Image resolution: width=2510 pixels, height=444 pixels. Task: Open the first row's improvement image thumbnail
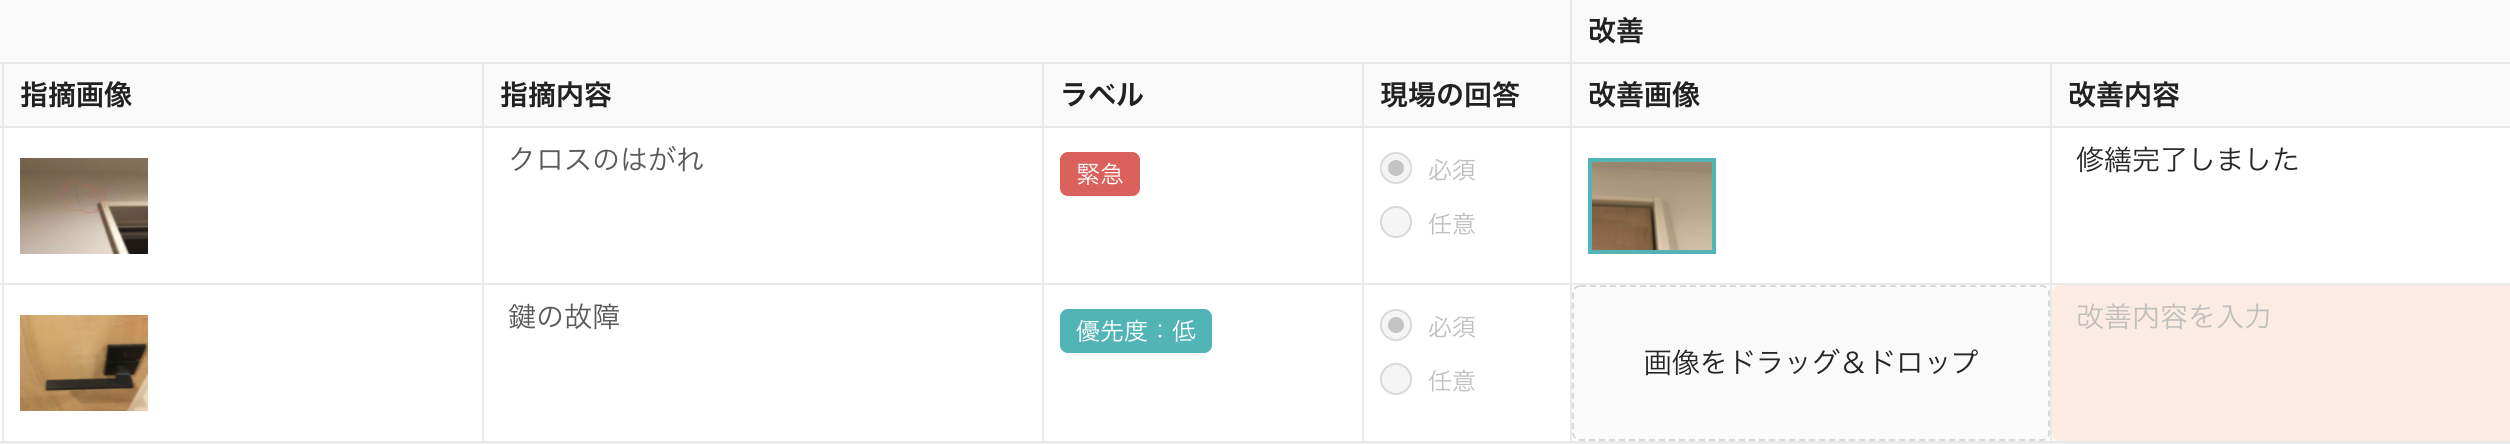(x=1651, y=206)
